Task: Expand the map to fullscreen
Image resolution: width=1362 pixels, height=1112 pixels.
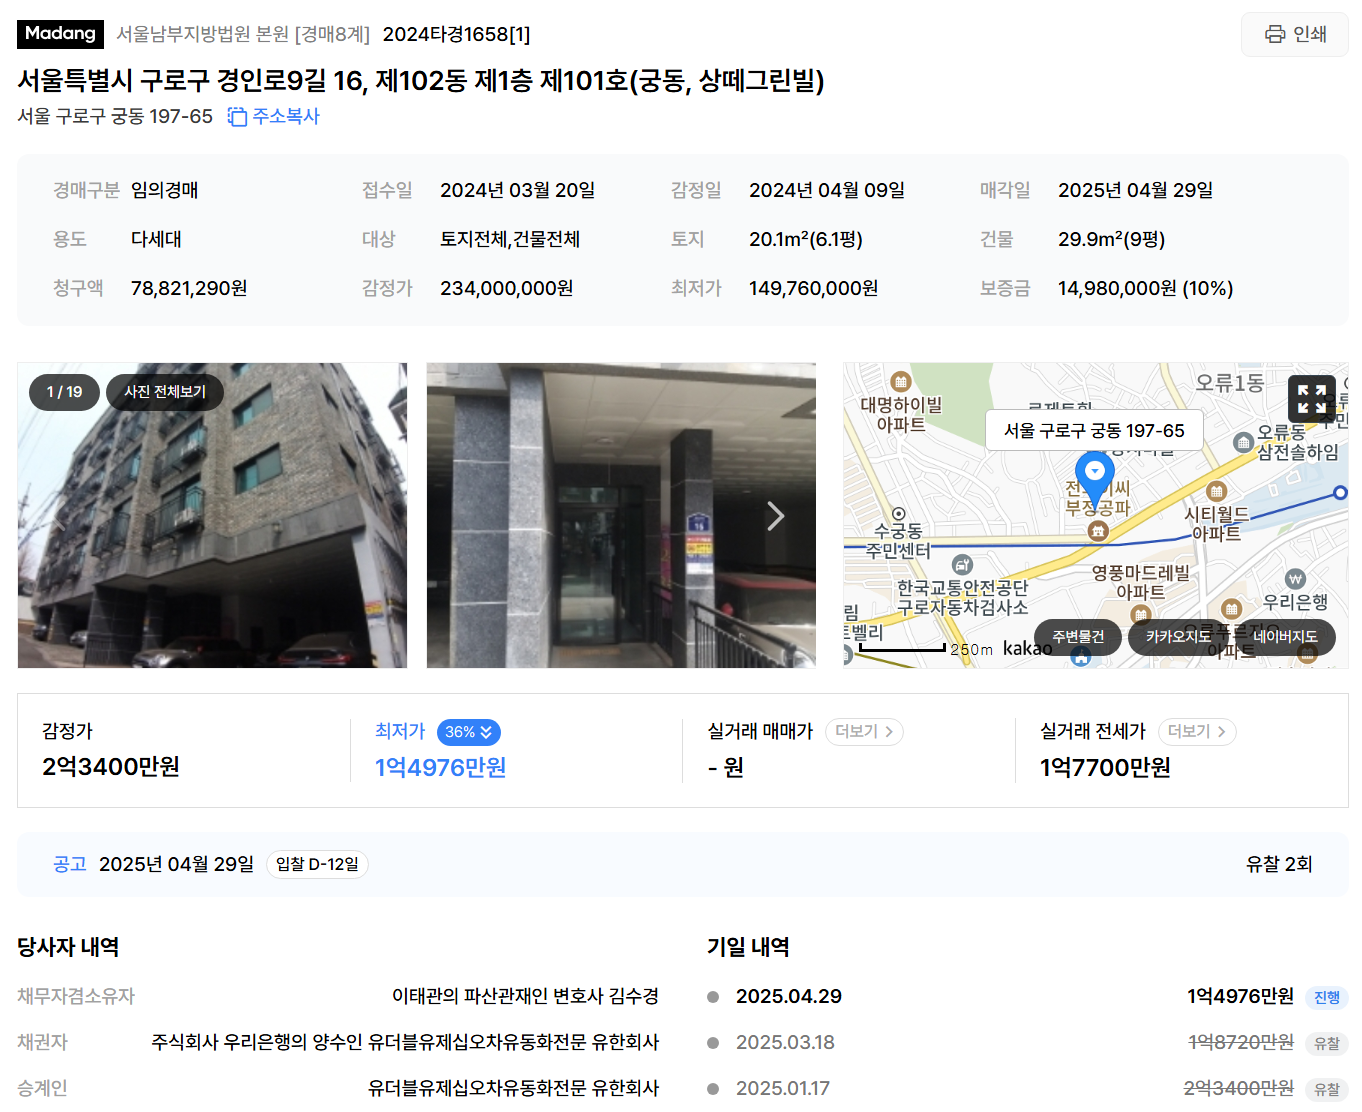Action: point(1311,399)
